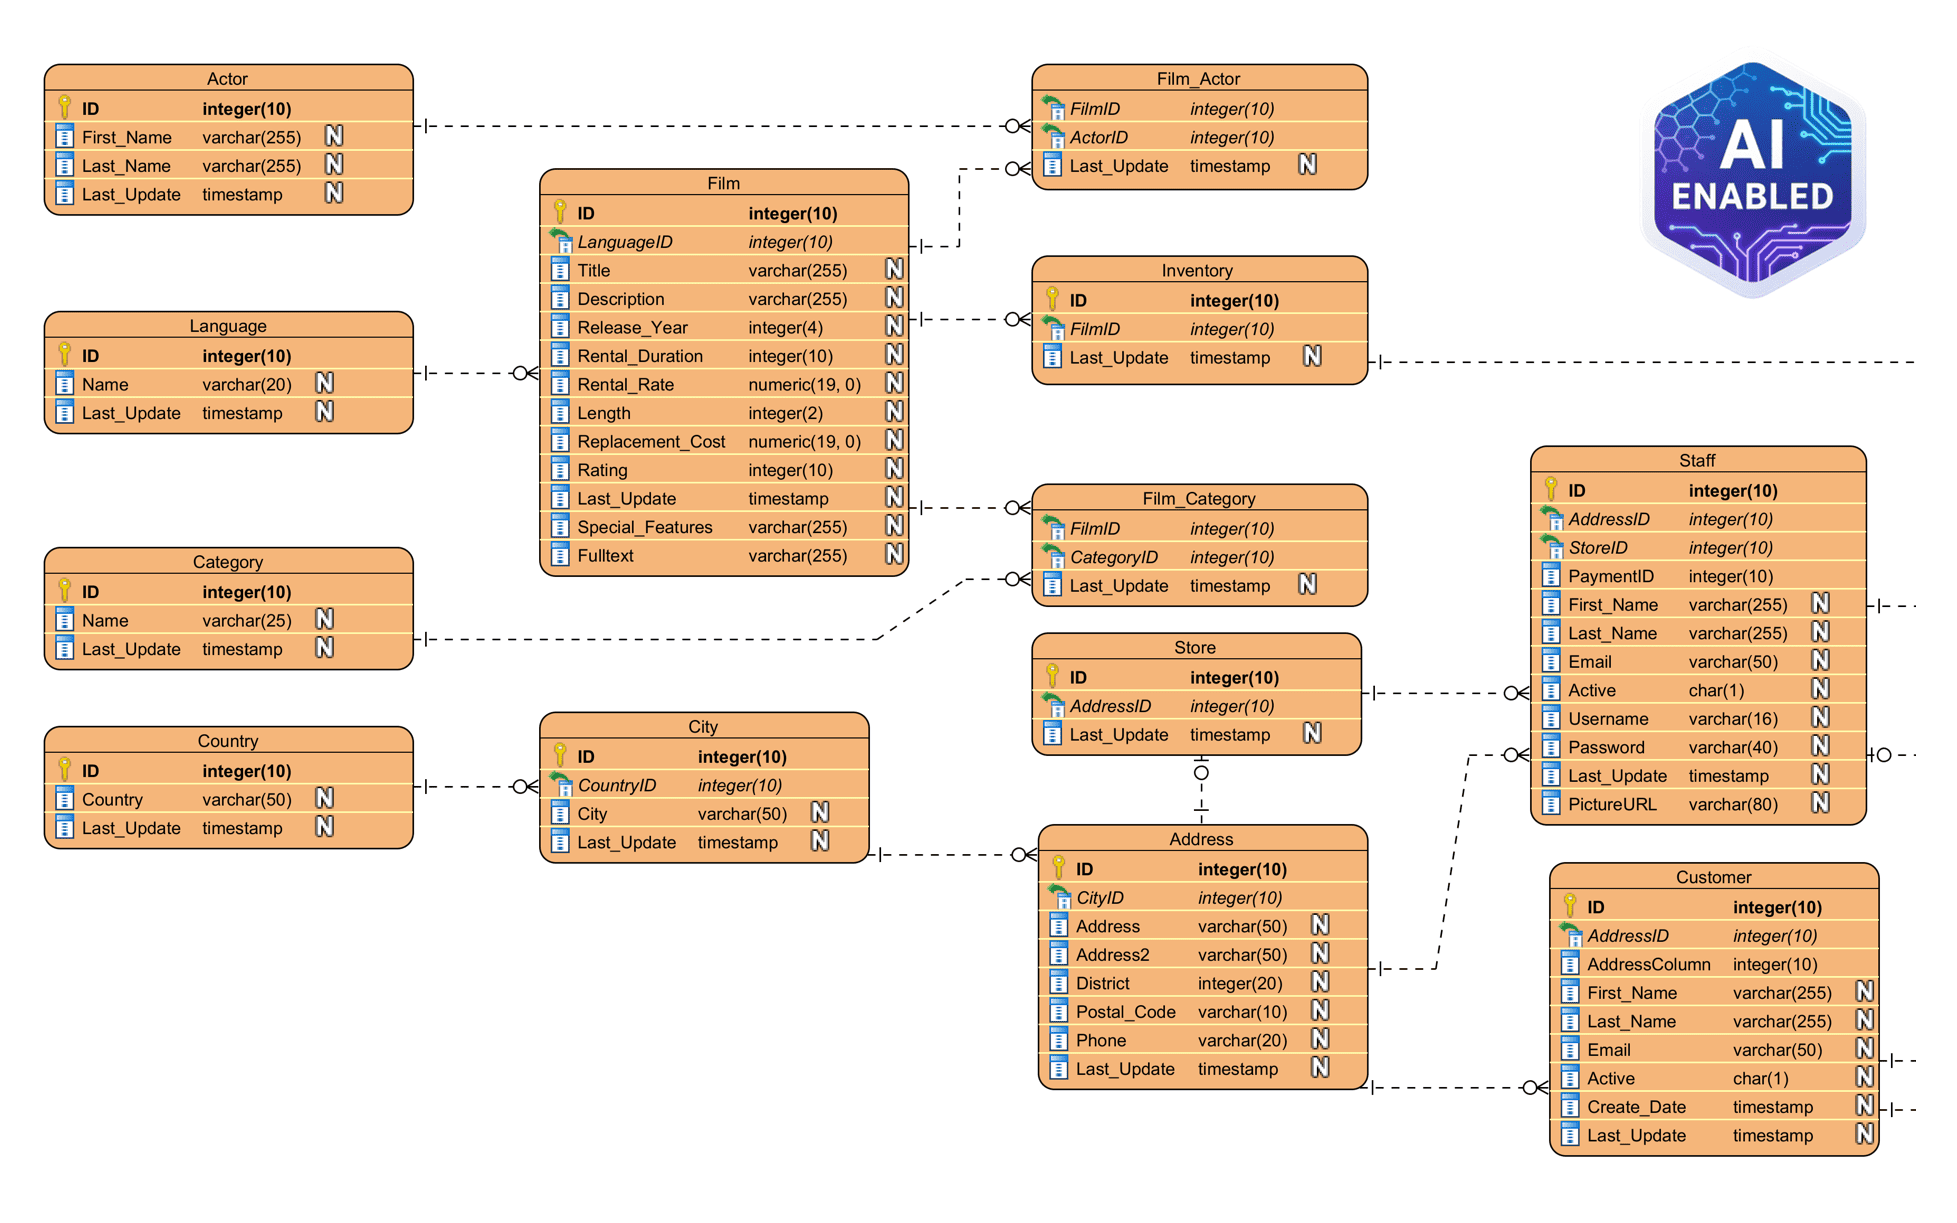Click the foreign key icon beside Film LanguageID
The height and width of the screenshot is (1223, 1957).
(561, 241)
